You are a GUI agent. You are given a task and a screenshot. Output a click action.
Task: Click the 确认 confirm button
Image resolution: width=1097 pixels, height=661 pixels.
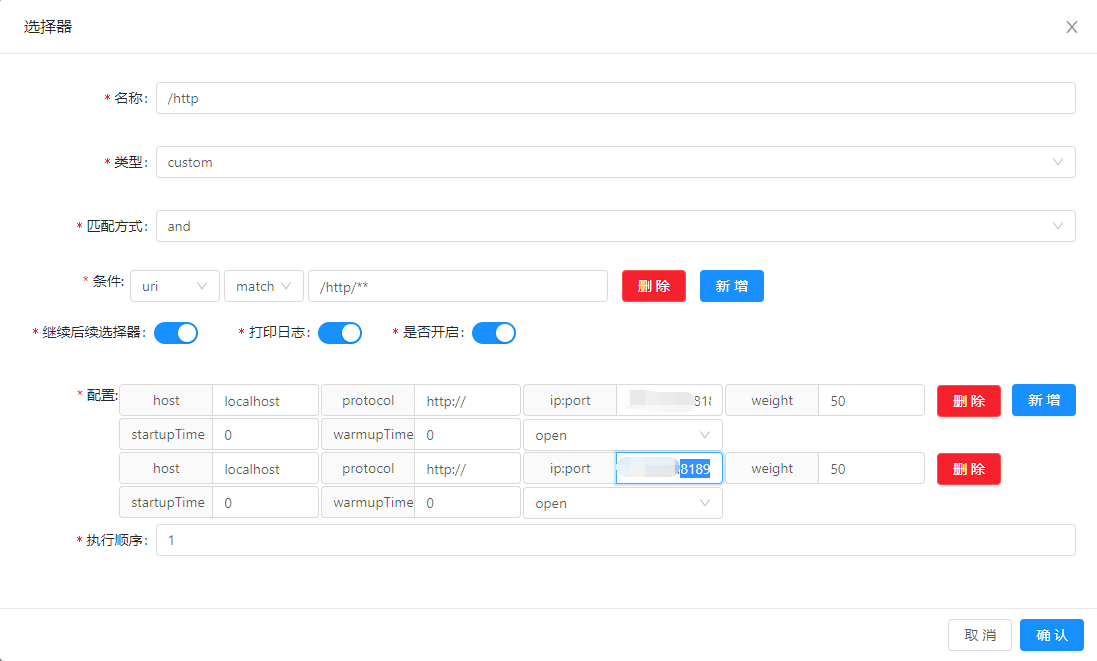point(1052,634)
